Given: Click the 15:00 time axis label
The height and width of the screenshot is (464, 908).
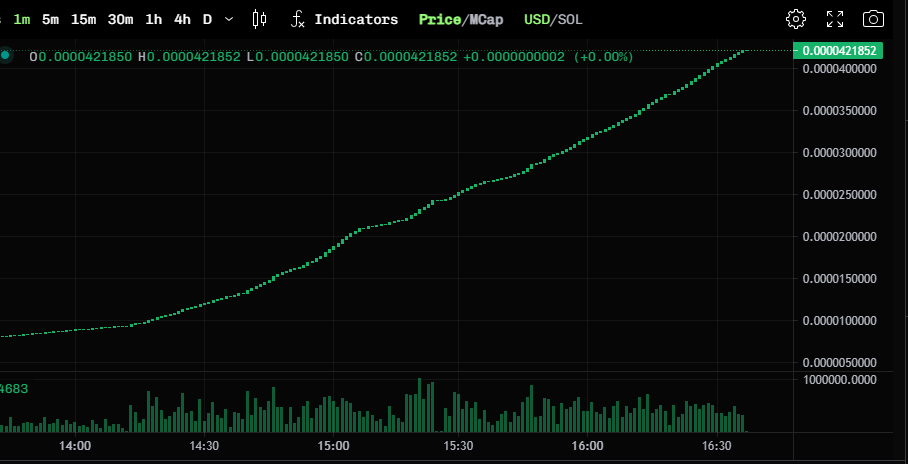Looking at the screenshot, I should click(x=334, y=447).
